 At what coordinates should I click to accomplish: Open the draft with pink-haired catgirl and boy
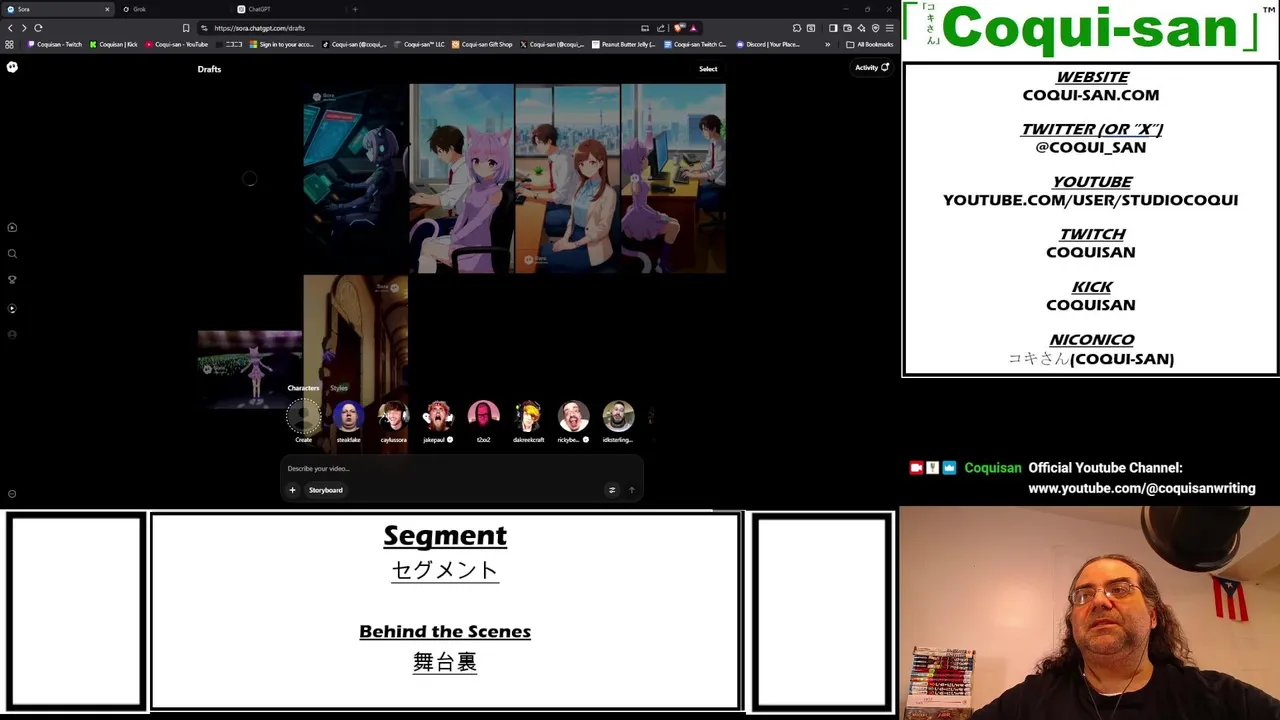(x=461, y=178)
